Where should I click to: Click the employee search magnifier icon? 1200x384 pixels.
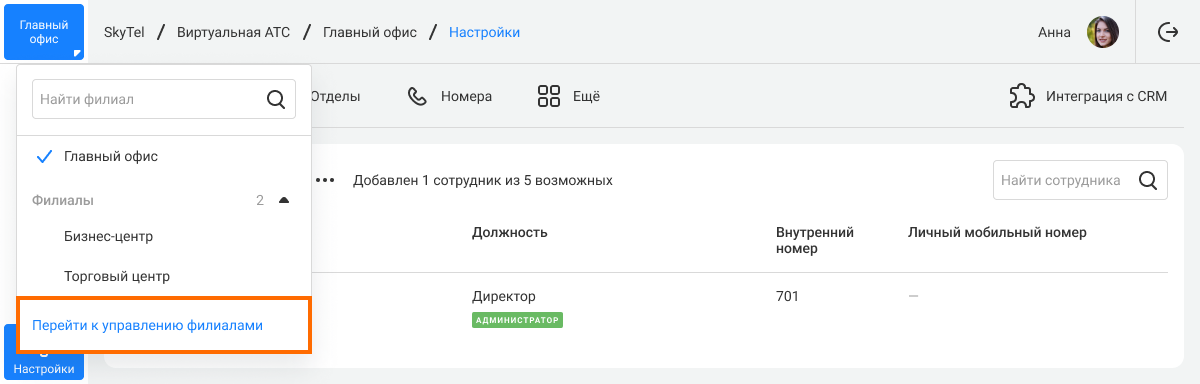click(1148, 181)
